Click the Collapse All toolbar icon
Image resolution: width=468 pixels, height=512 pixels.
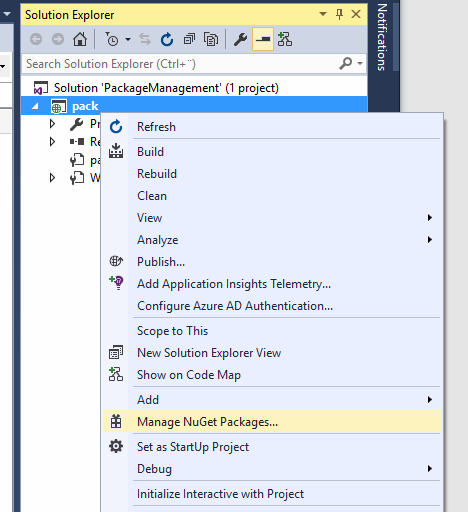(x=189, y=39)
